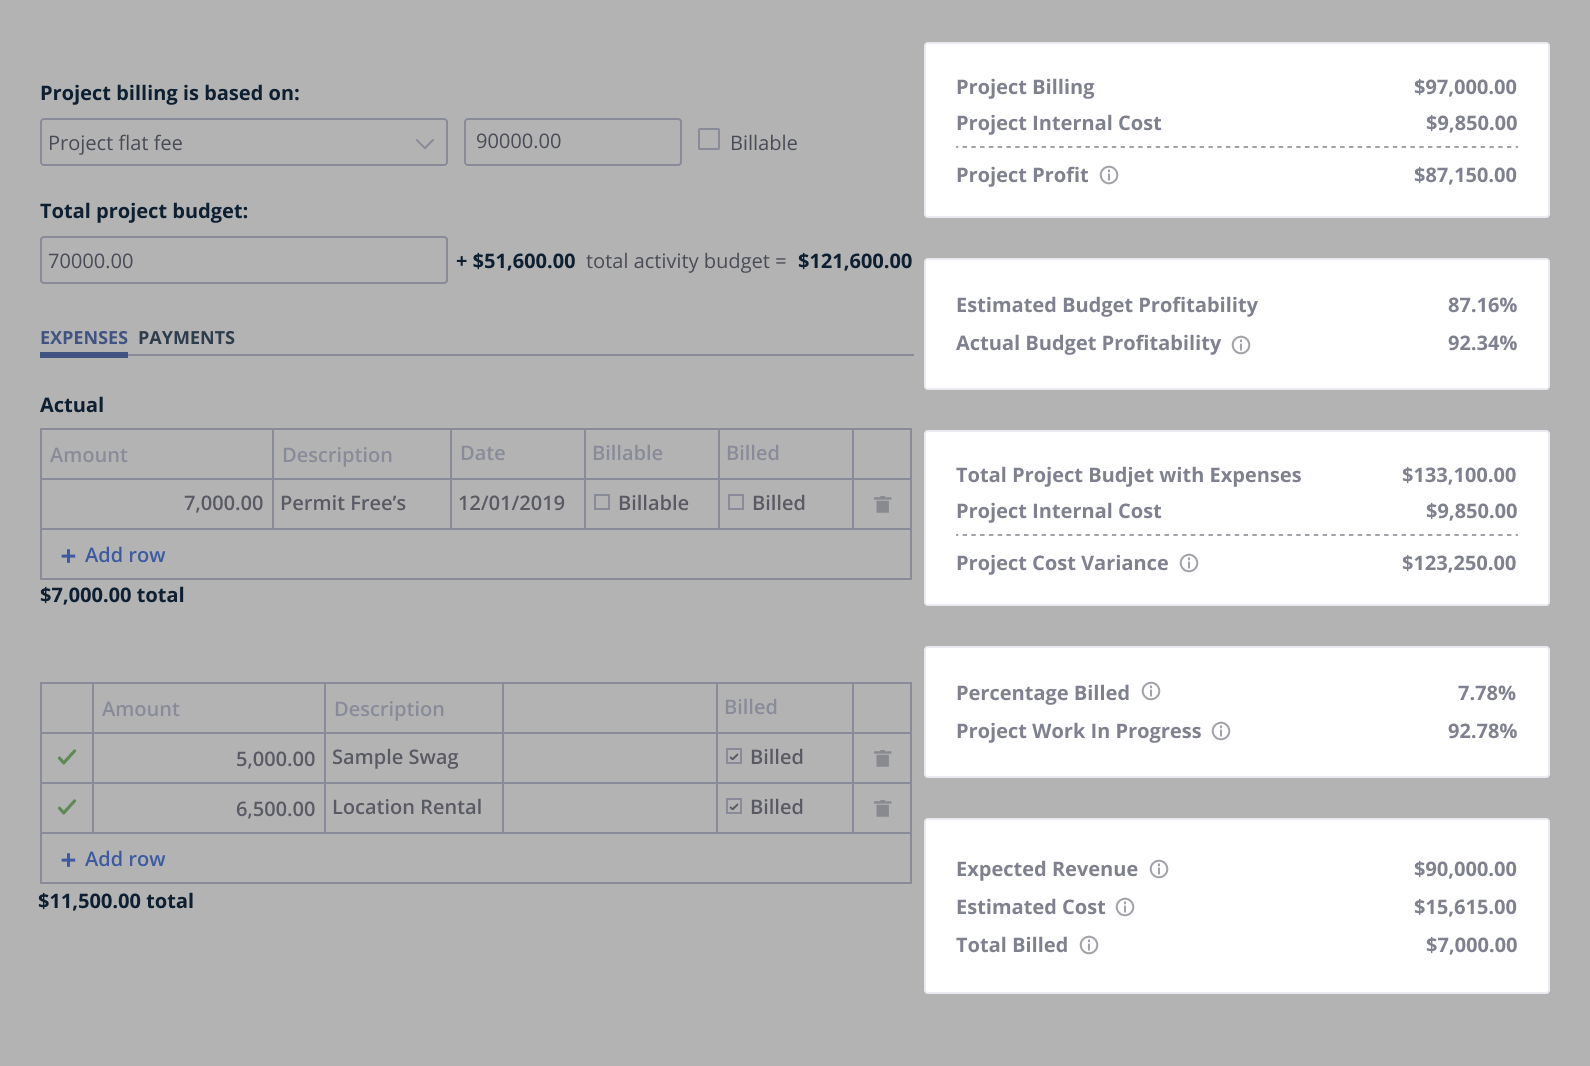
Task: Show info for Project Cost Variance
Action: click(x=1189, y=563)
